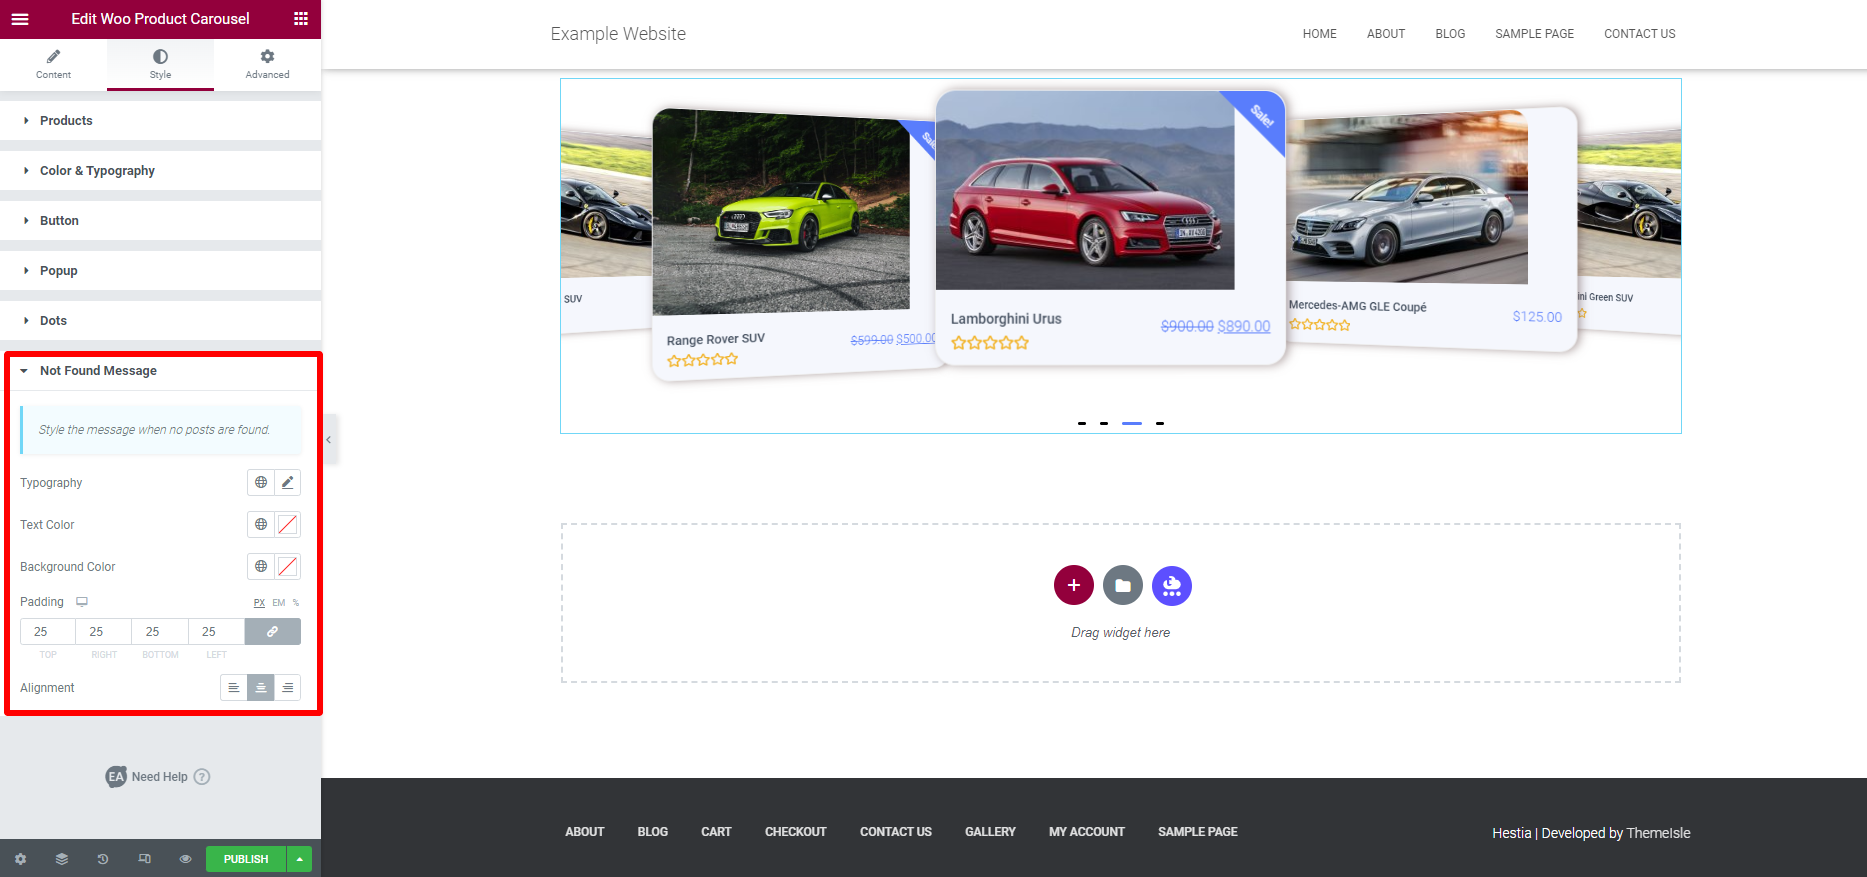Edit Typography with the pencil icon
The image size is (1867, 877).
[288, 482]
